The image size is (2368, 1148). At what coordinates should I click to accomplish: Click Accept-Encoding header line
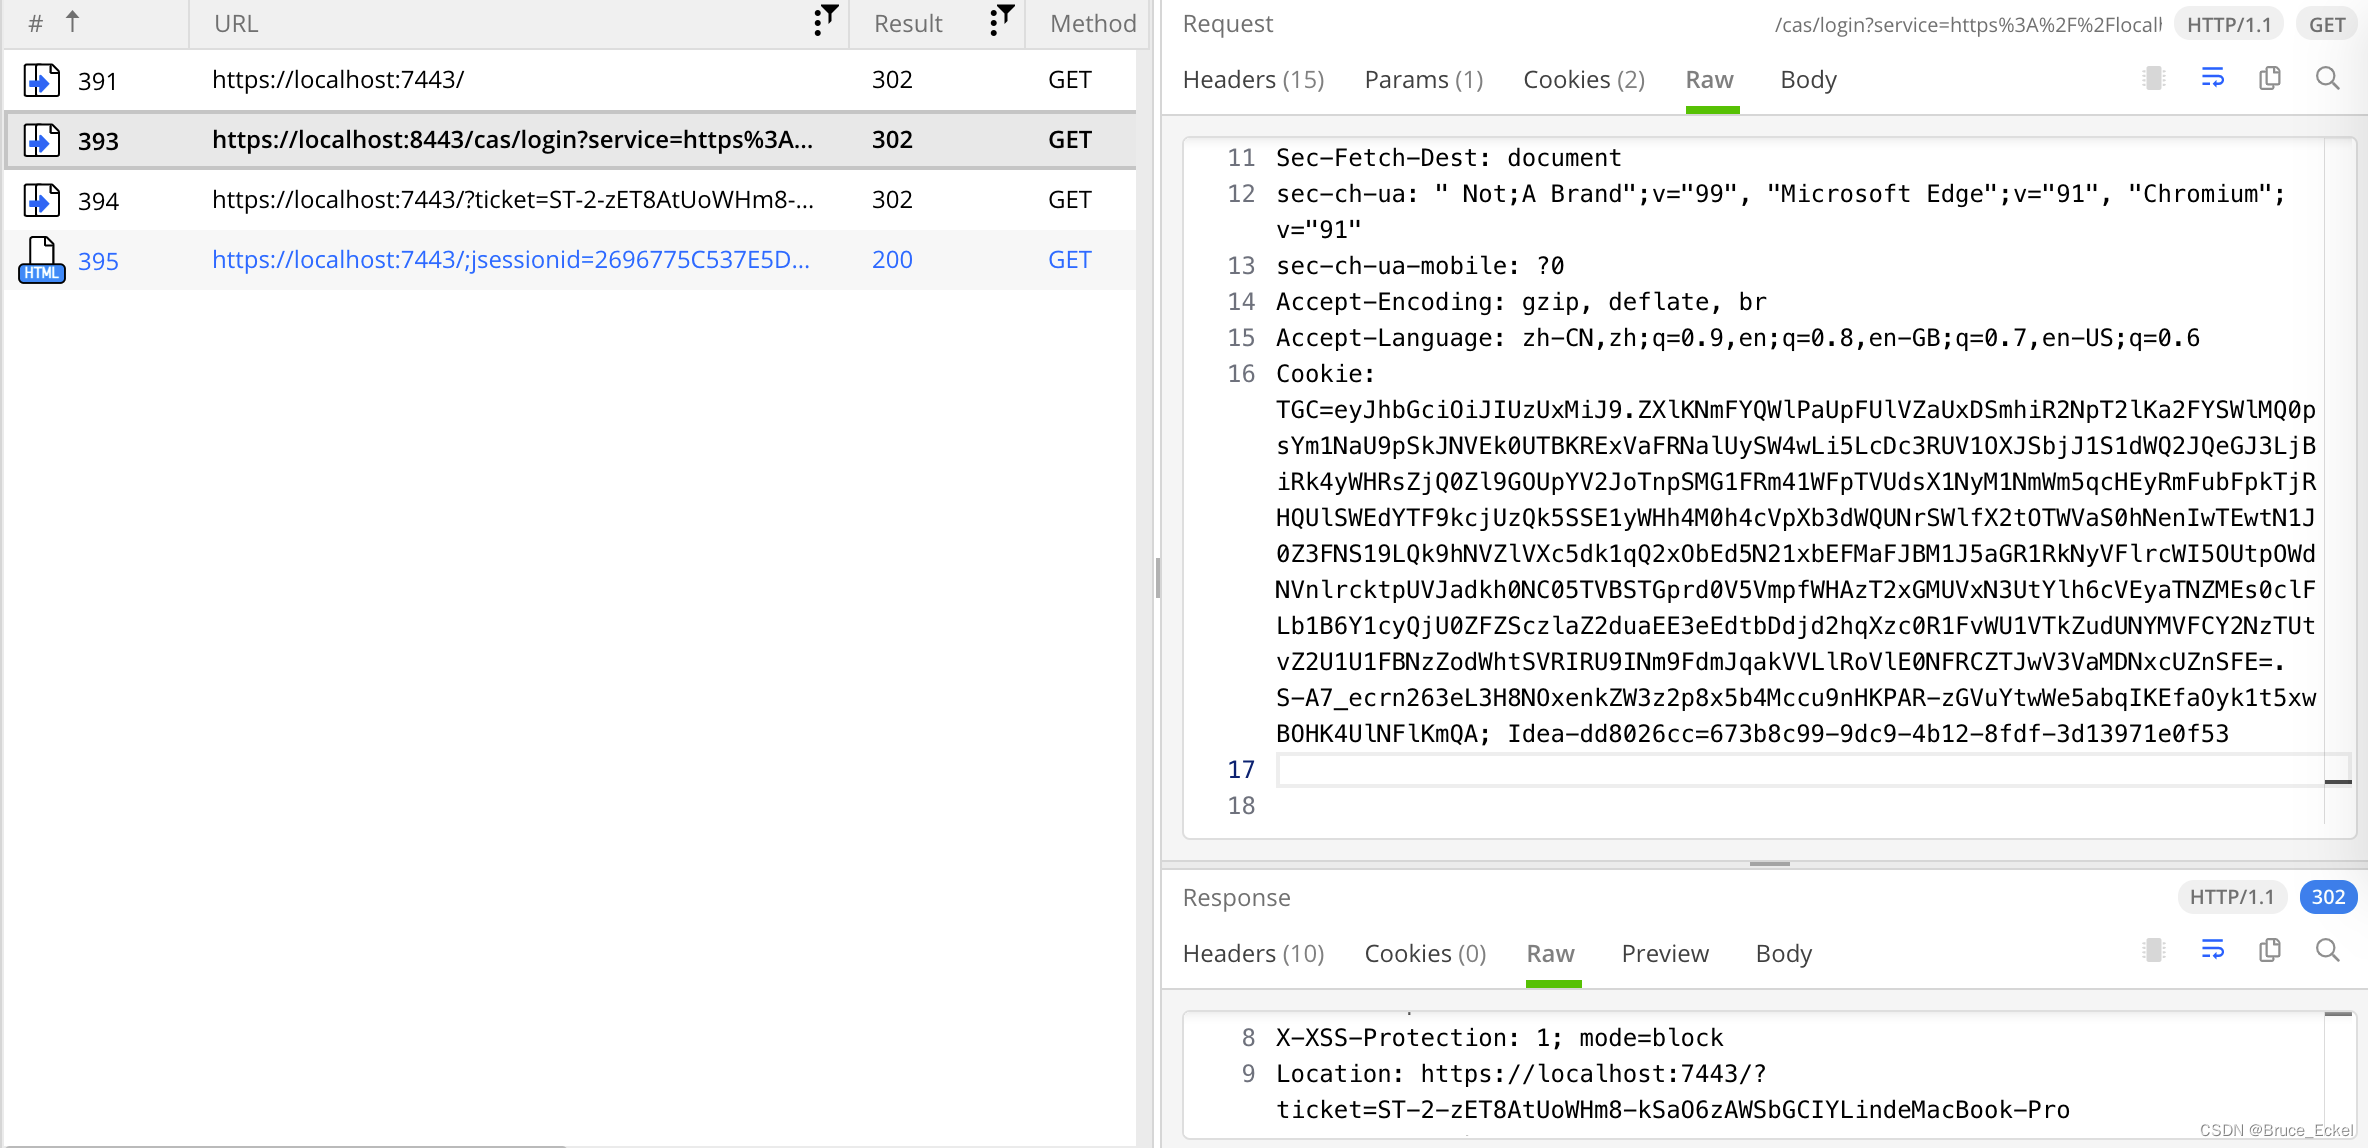point(1521,302)
